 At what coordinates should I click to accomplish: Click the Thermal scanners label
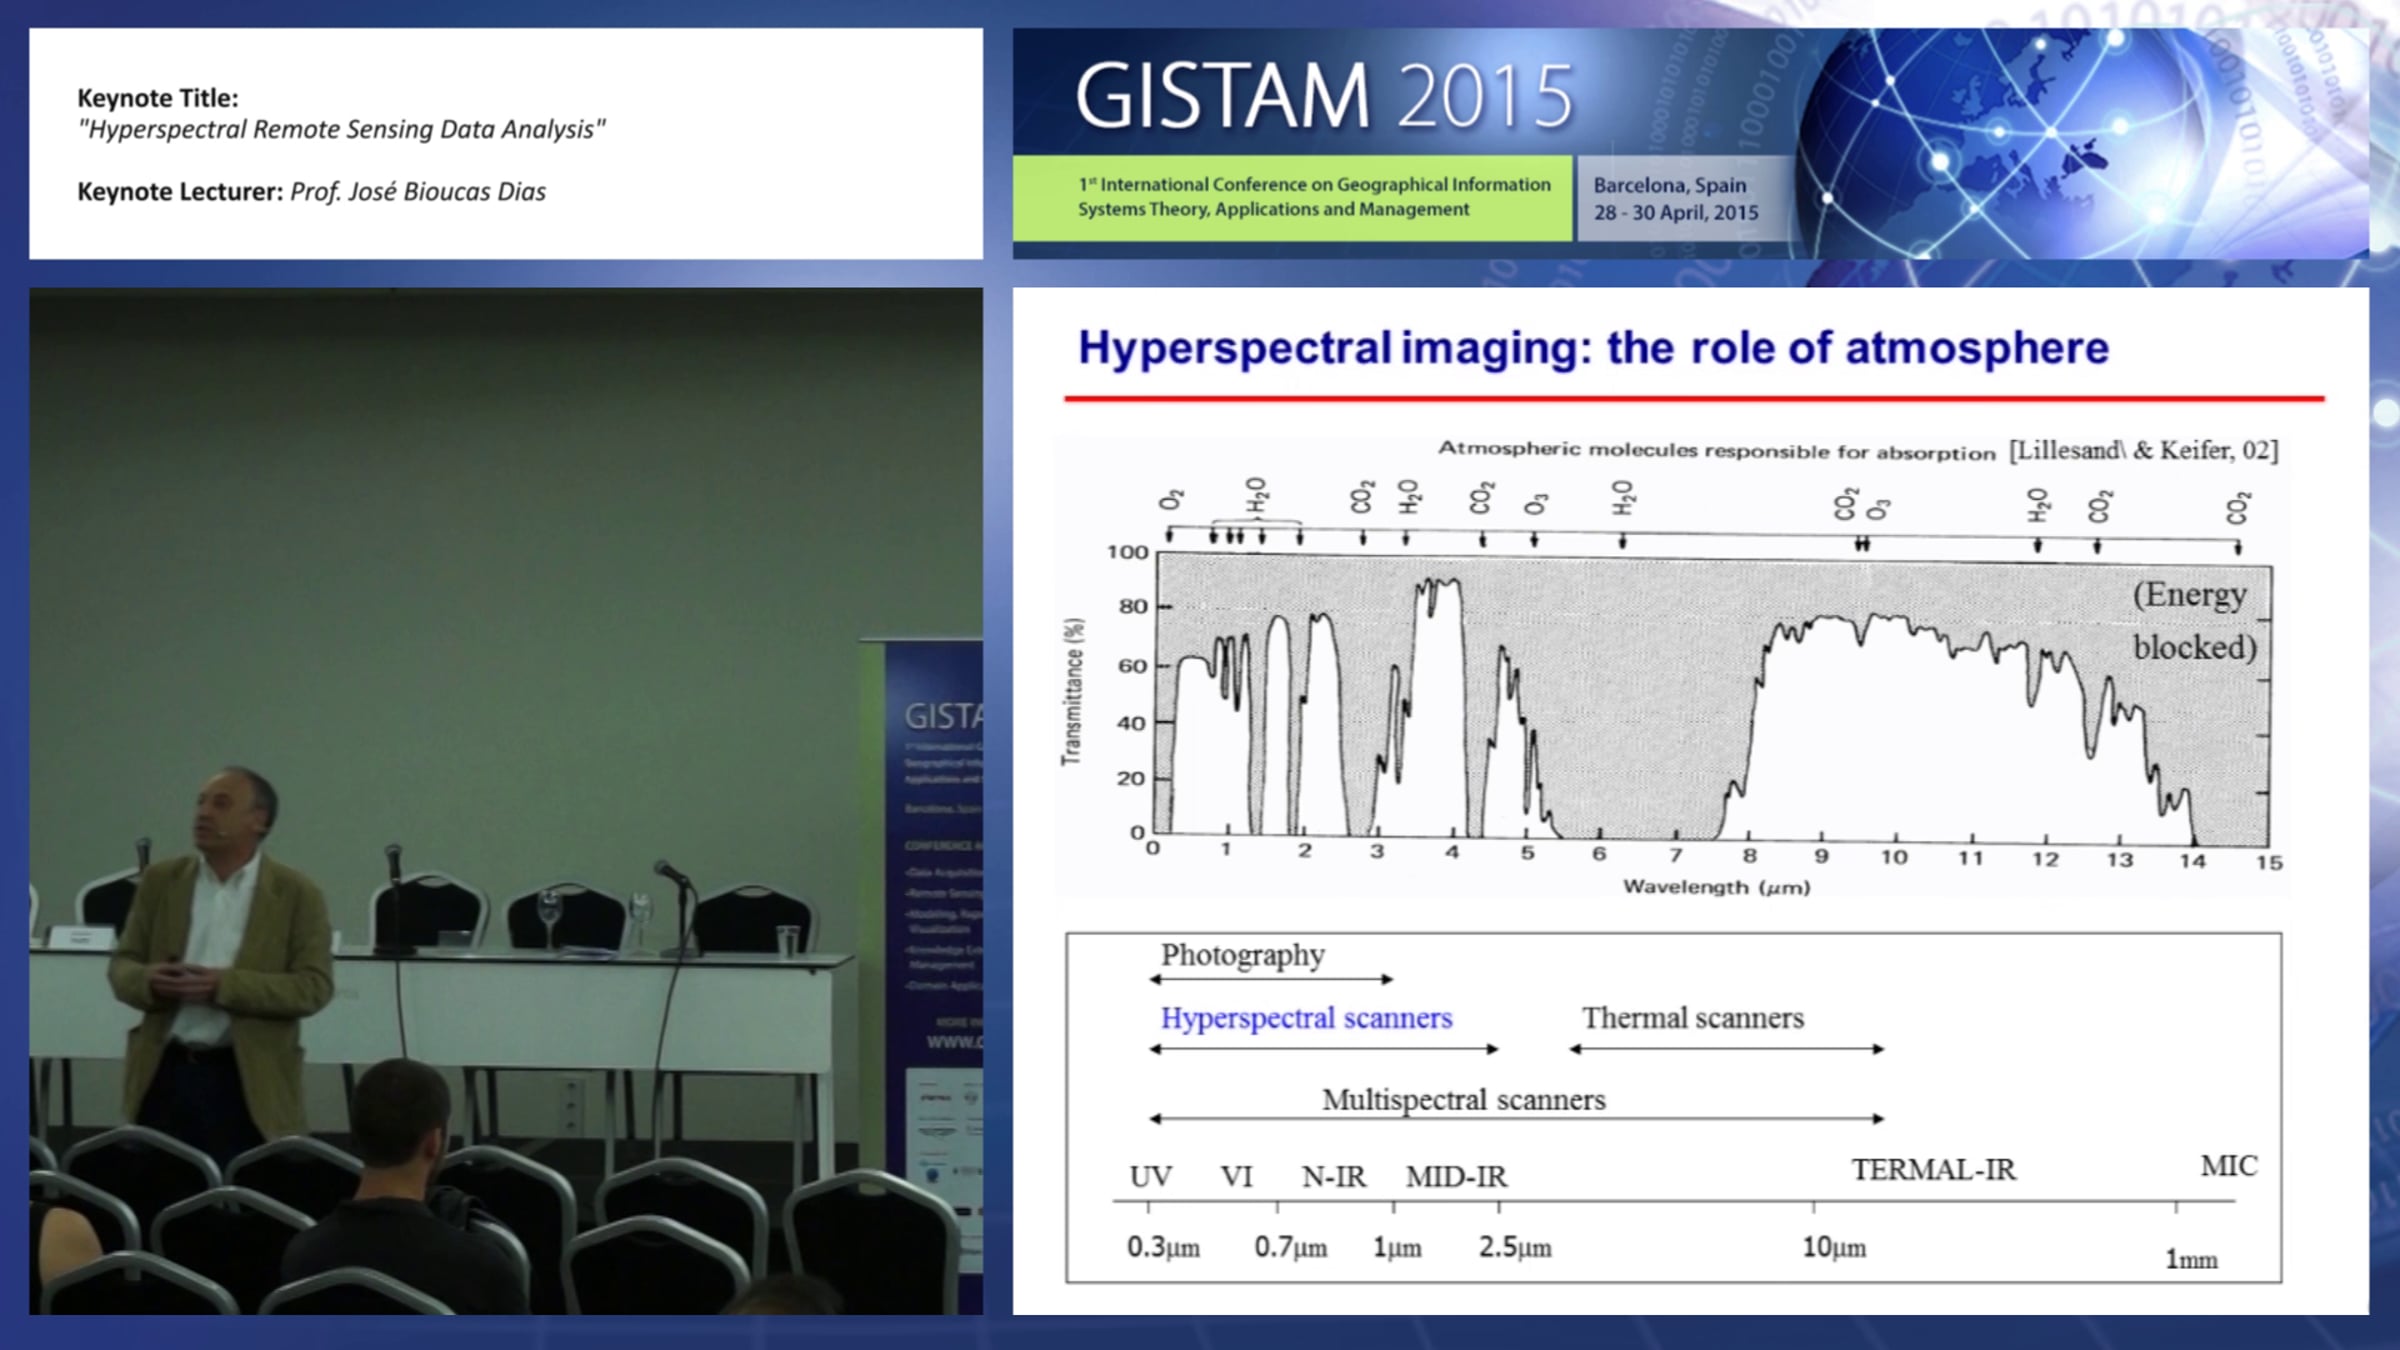[1692, 1018]
